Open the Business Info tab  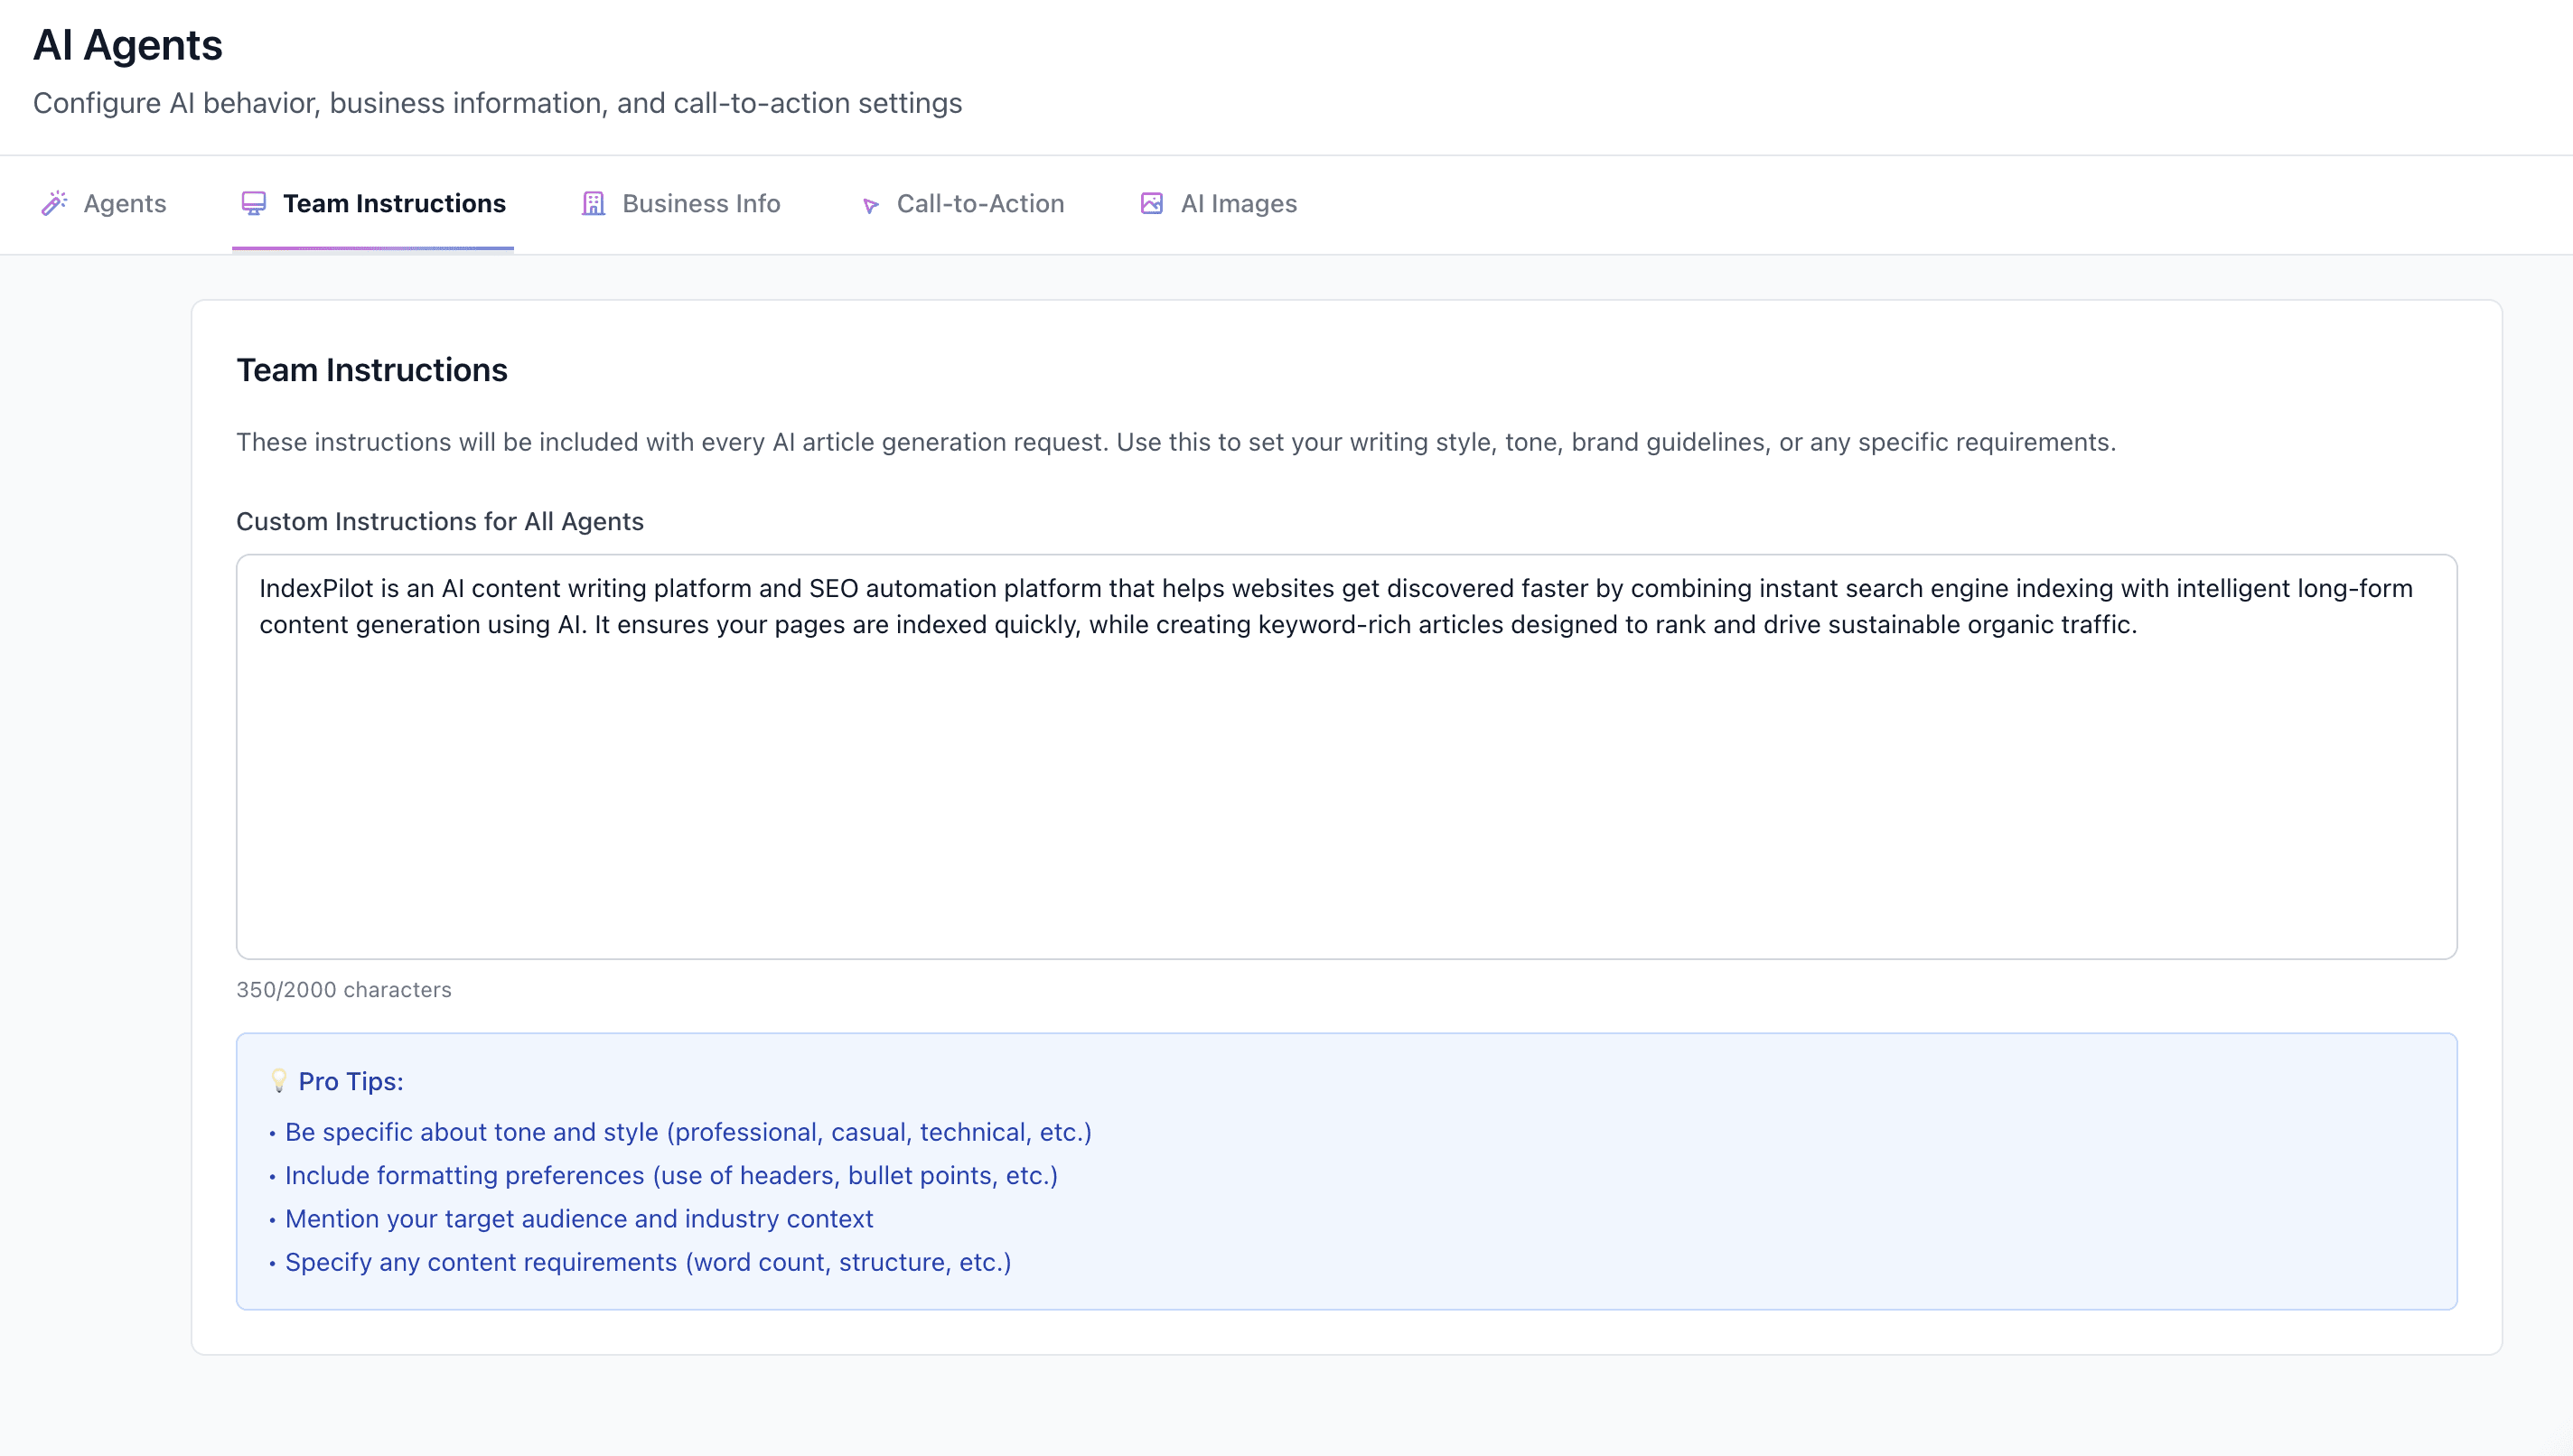pyautogui.click(x=700, y=203)
